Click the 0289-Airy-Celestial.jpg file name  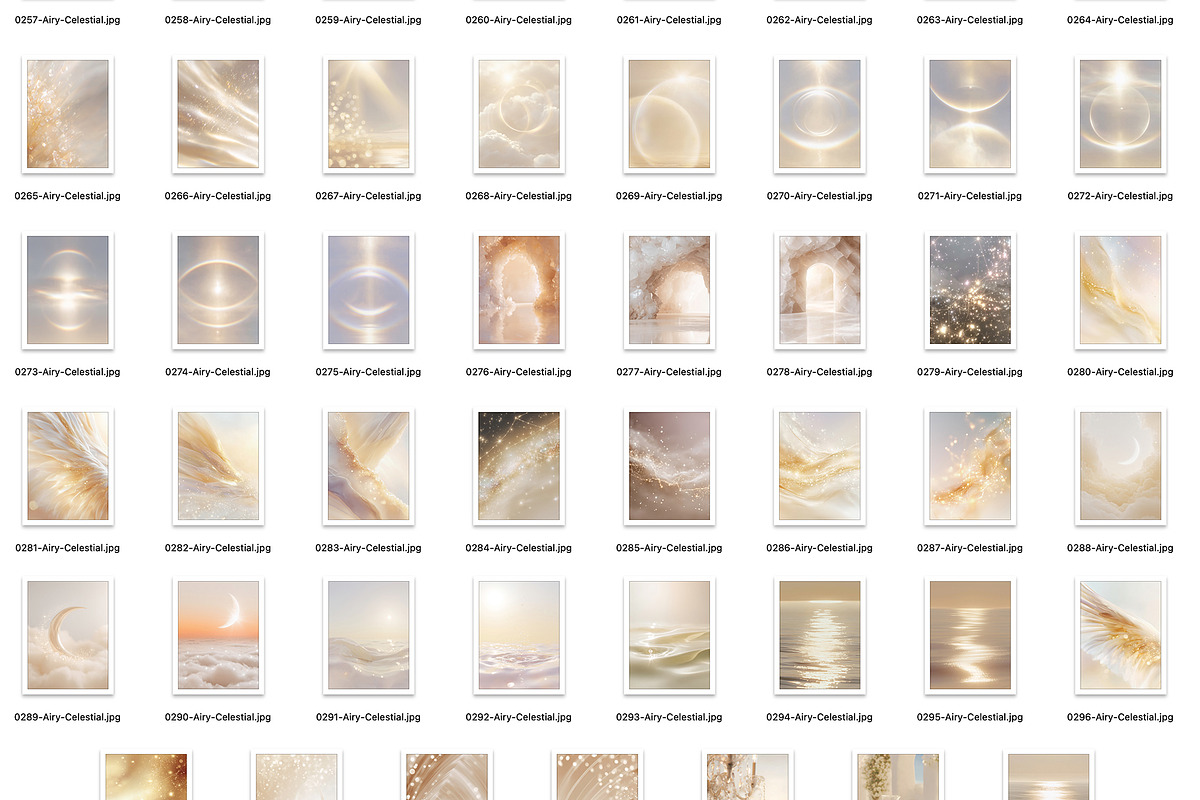point(68,717)
